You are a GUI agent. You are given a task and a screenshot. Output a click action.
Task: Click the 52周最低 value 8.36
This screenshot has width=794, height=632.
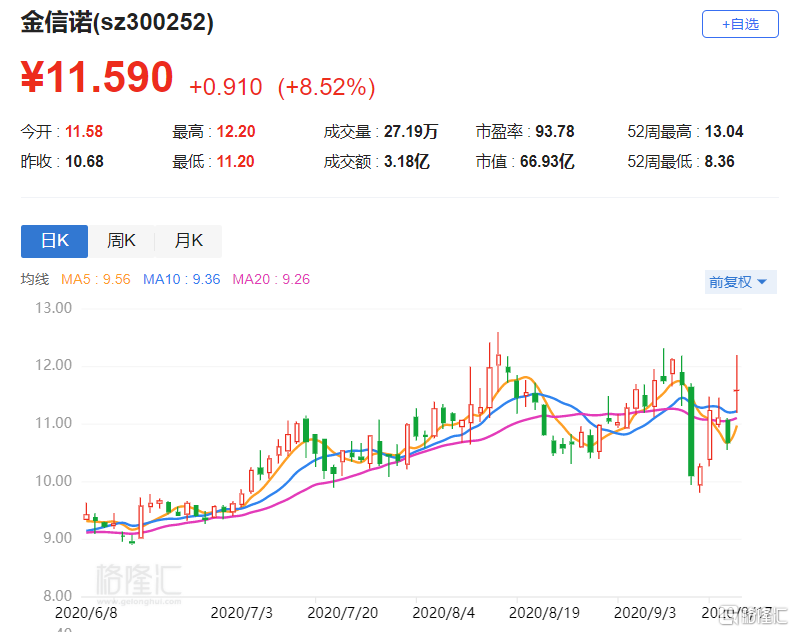click(720, 162)
